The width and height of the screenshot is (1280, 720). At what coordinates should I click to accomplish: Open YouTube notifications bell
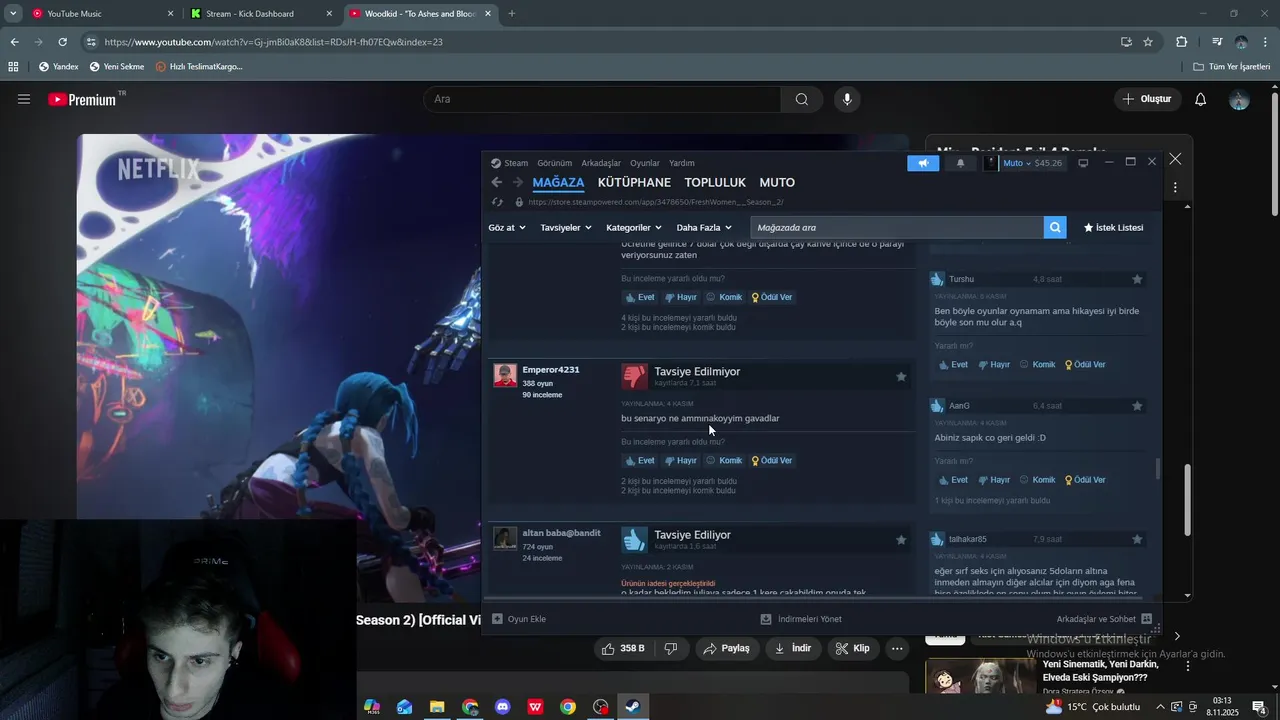[x=1201, y=99]
